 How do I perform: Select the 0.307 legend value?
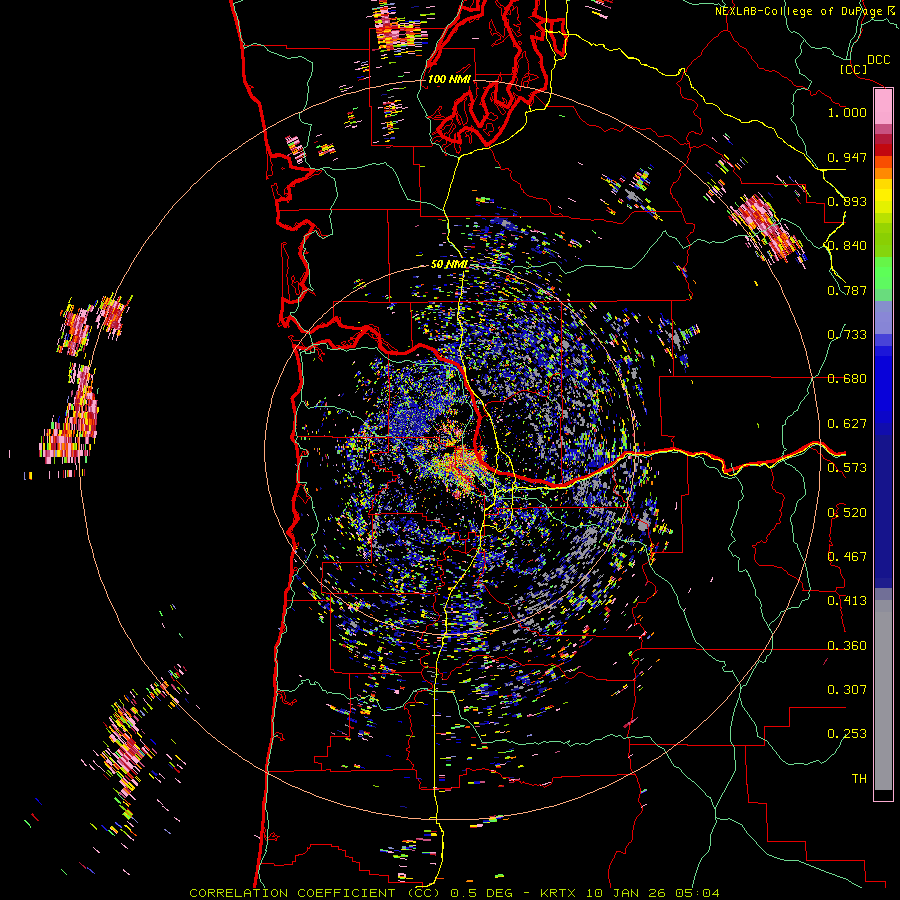pos(847,690)
